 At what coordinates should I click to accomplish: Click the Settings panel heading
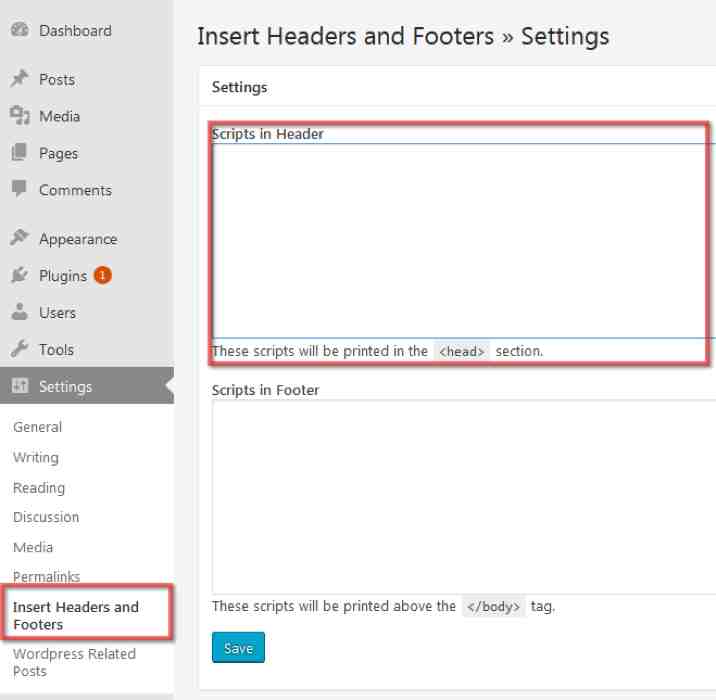tap(239, 87)
